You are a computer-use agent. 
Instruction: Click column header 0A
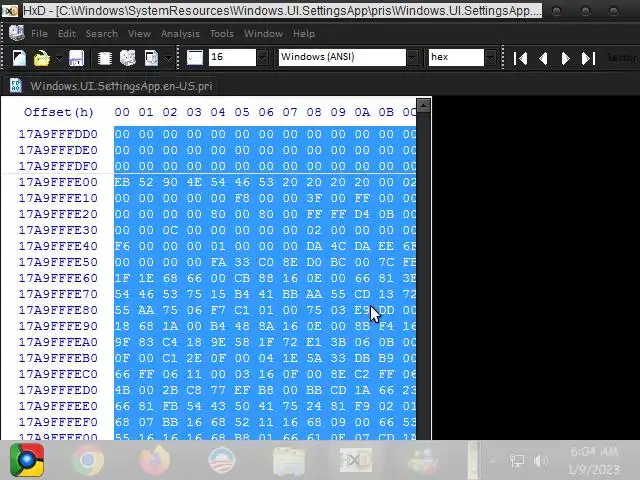pyautogui.click(x=362, y=112)
